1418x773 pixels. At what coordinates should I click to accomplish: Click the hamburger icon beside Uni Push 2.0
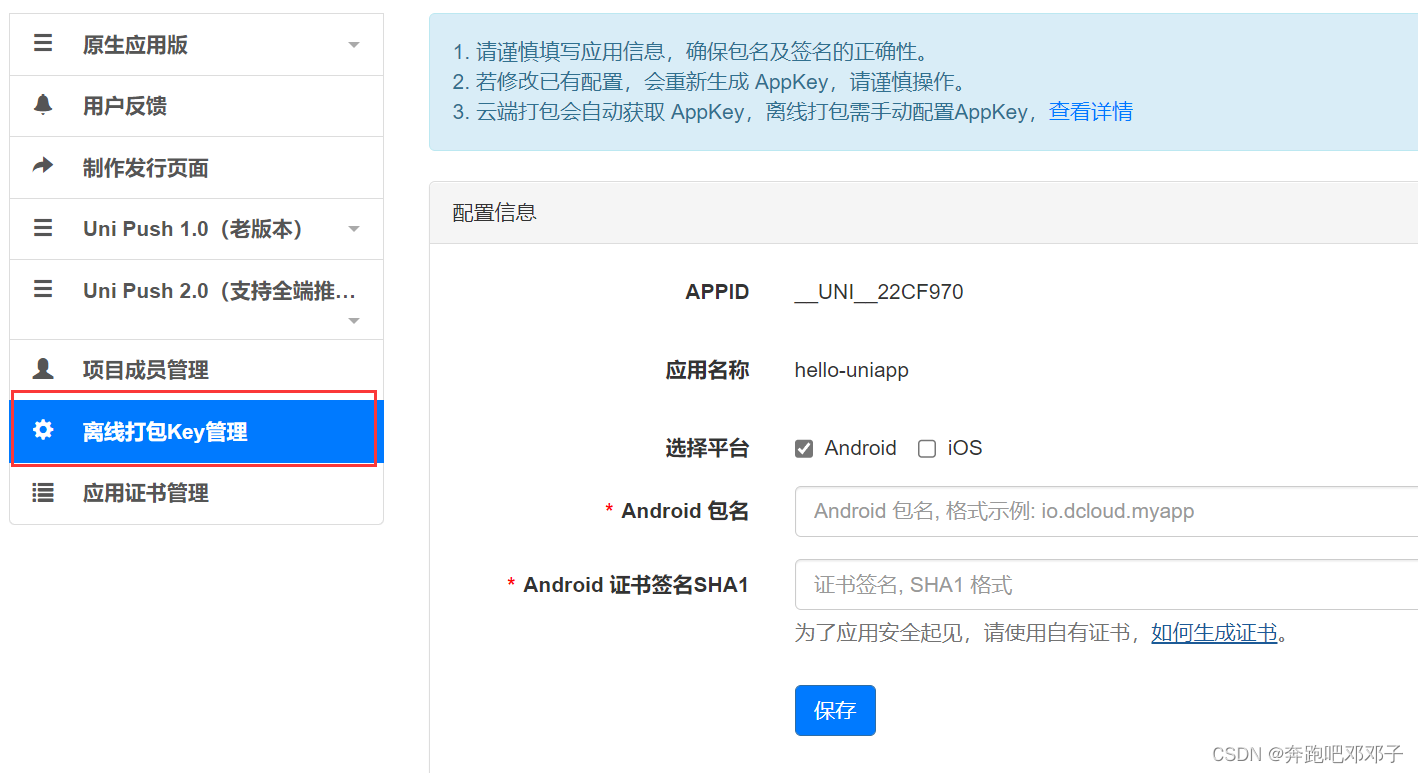43,289
